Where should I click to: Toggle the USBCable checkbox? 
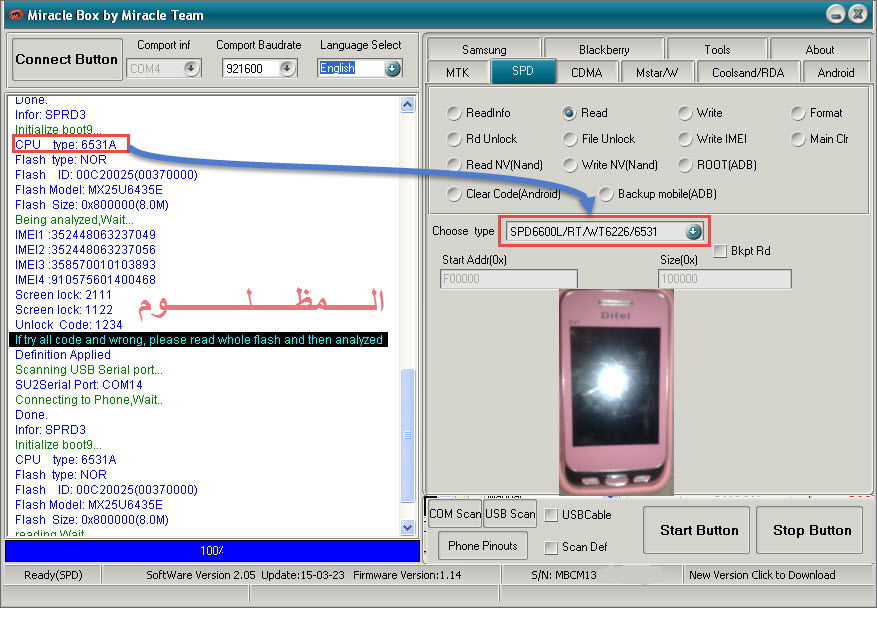[x=551, y=515]
